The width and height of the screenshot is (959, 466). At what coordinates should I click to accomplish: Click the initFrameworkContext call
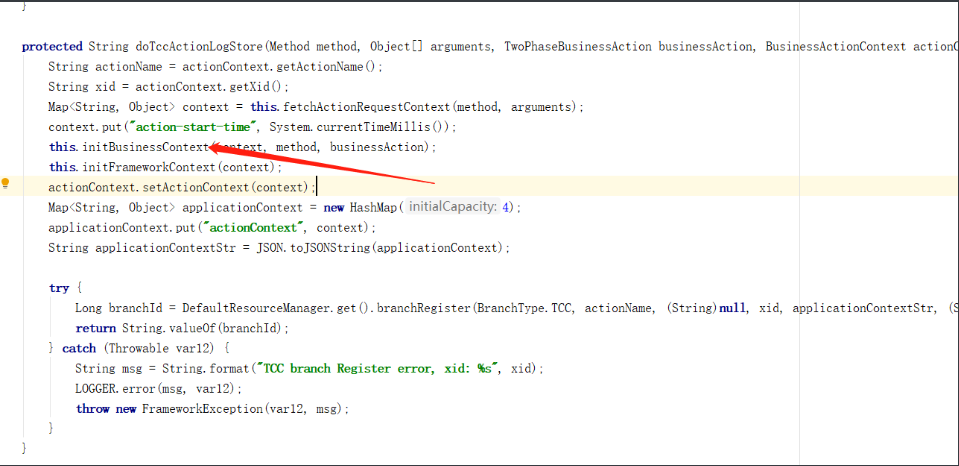(x=149, y=167)
